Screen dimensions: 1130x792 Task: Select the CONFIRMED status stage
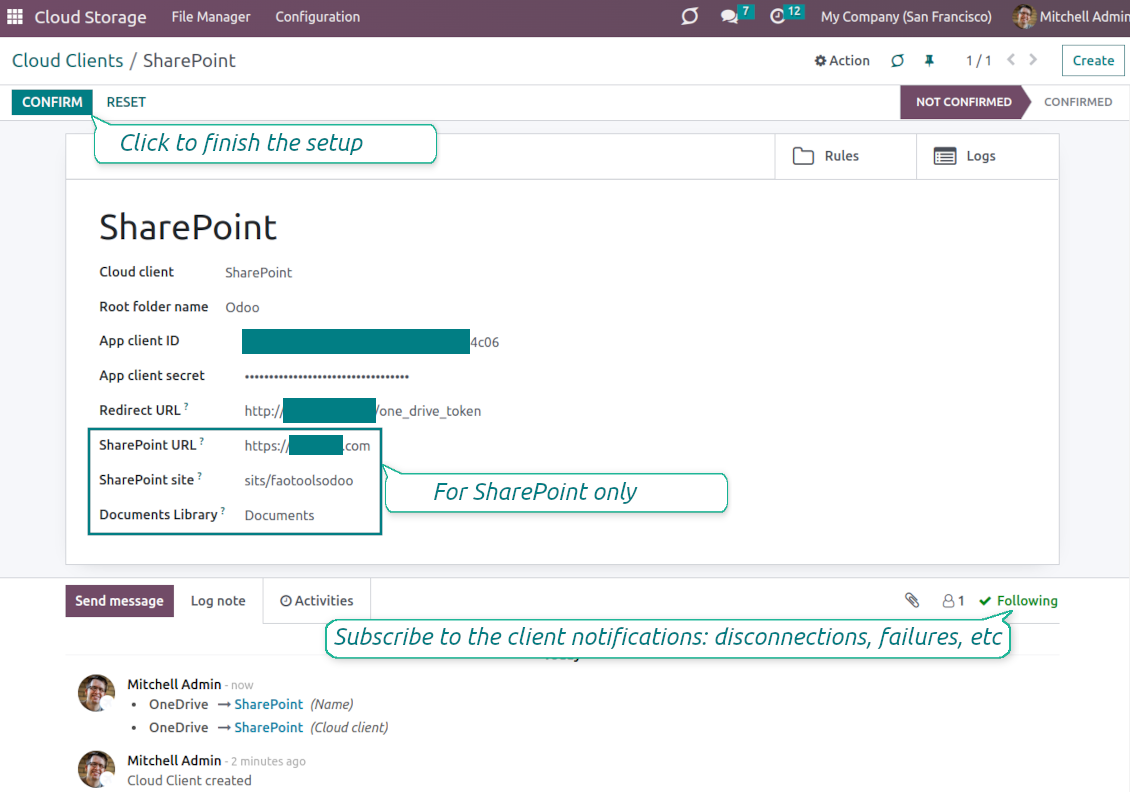click(1077, 102)
